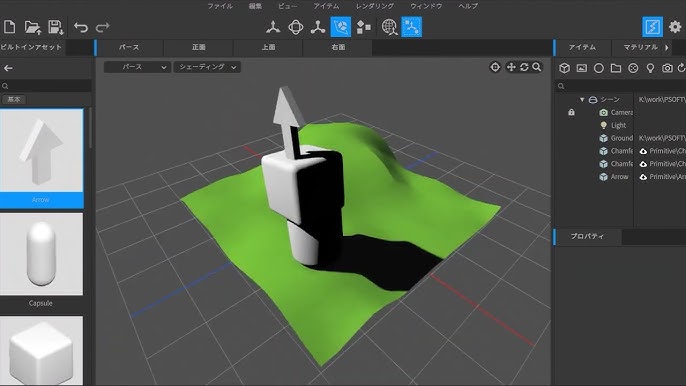Click the viewport focus target icon

495,67
